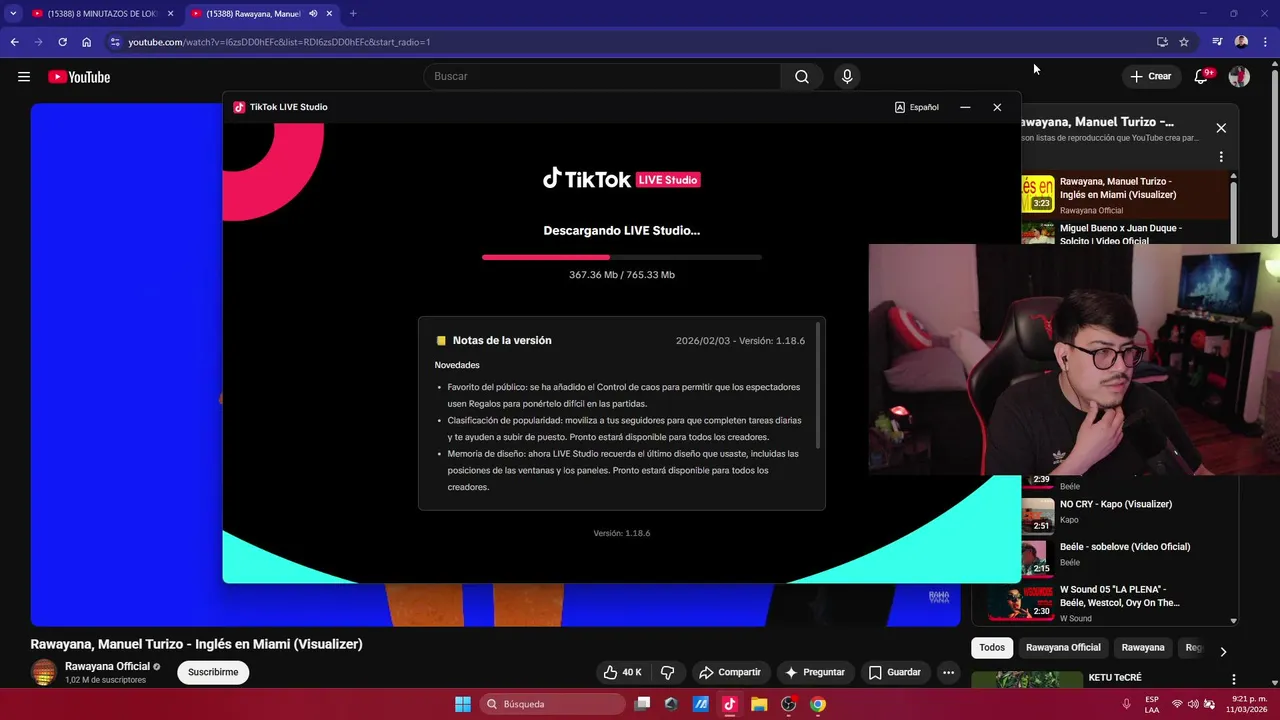Click the Compartir share button

click(729, 672)
